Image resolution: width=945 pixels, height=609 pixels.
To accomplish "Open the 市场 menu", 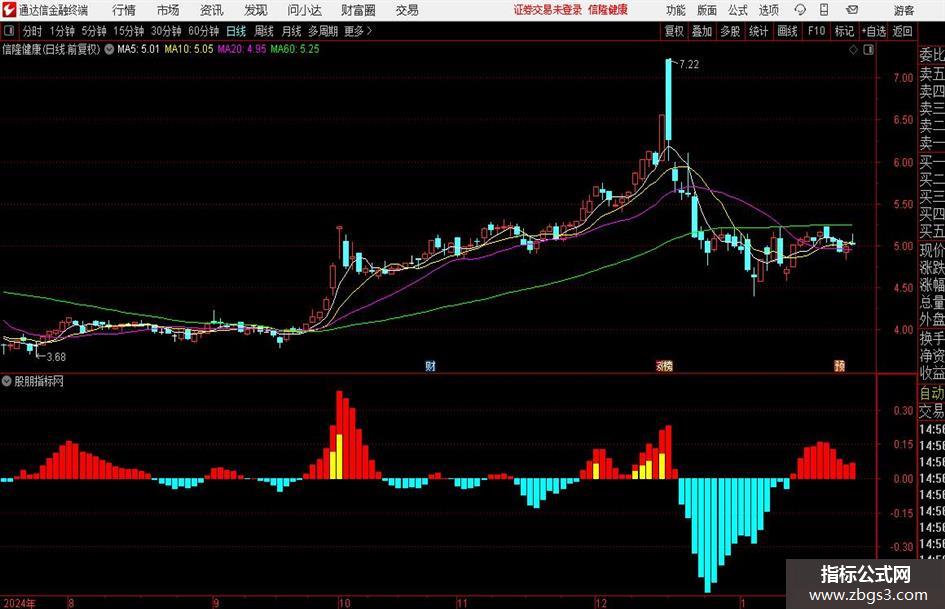I will point(168,10).
